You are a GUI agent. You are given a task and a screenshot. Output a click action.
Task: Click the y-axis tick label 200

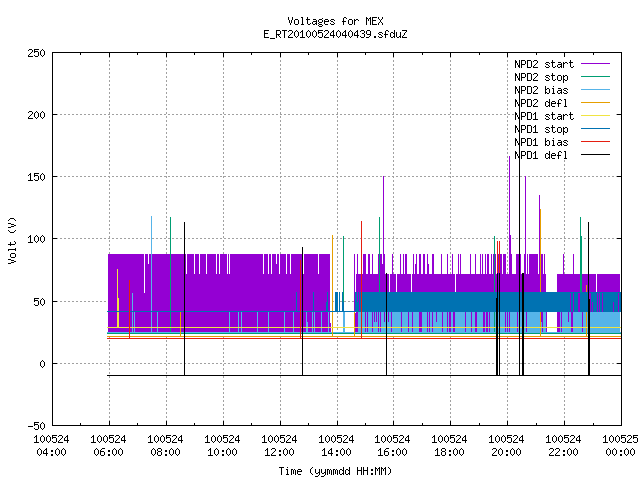(x=36, y=115)
